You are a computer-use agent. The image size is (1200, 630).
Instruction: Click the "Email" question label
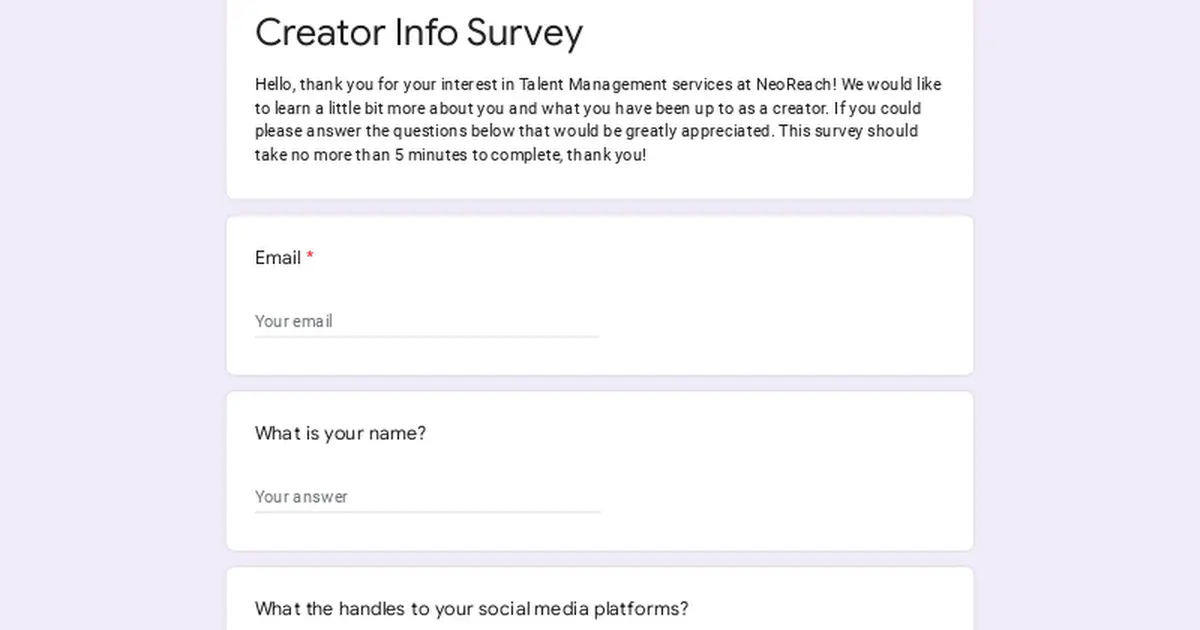click(277, 258)
